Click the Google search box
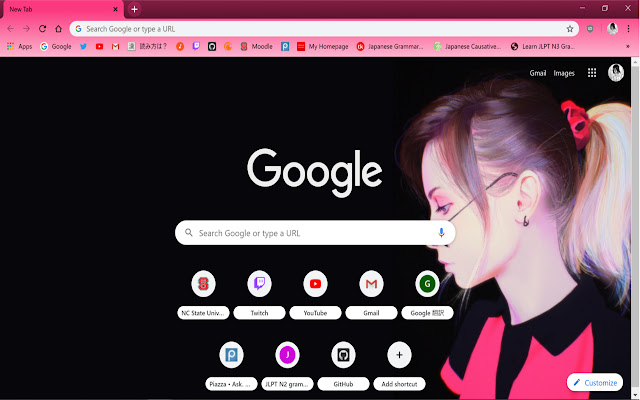This screenshot has width=640, height=400. [315, 233]
